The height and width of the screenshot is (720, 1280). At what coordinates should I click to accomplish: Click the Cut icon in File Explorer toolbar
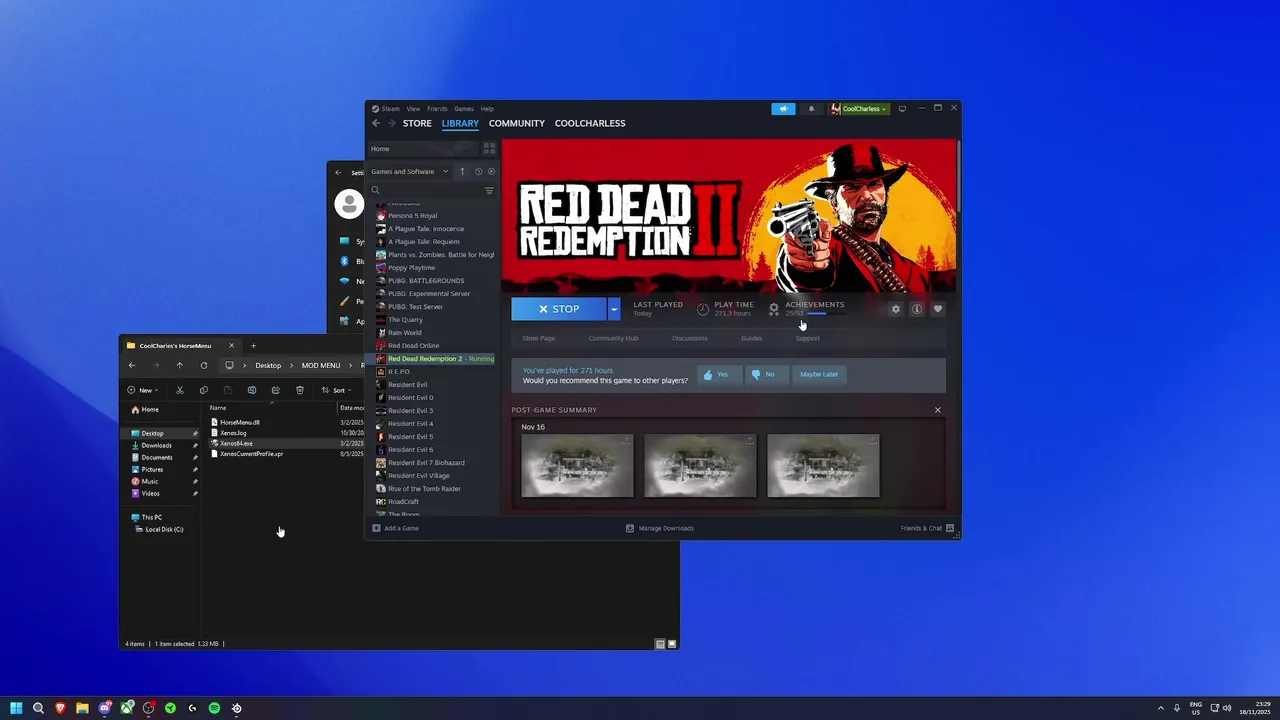tap(180, 390)
